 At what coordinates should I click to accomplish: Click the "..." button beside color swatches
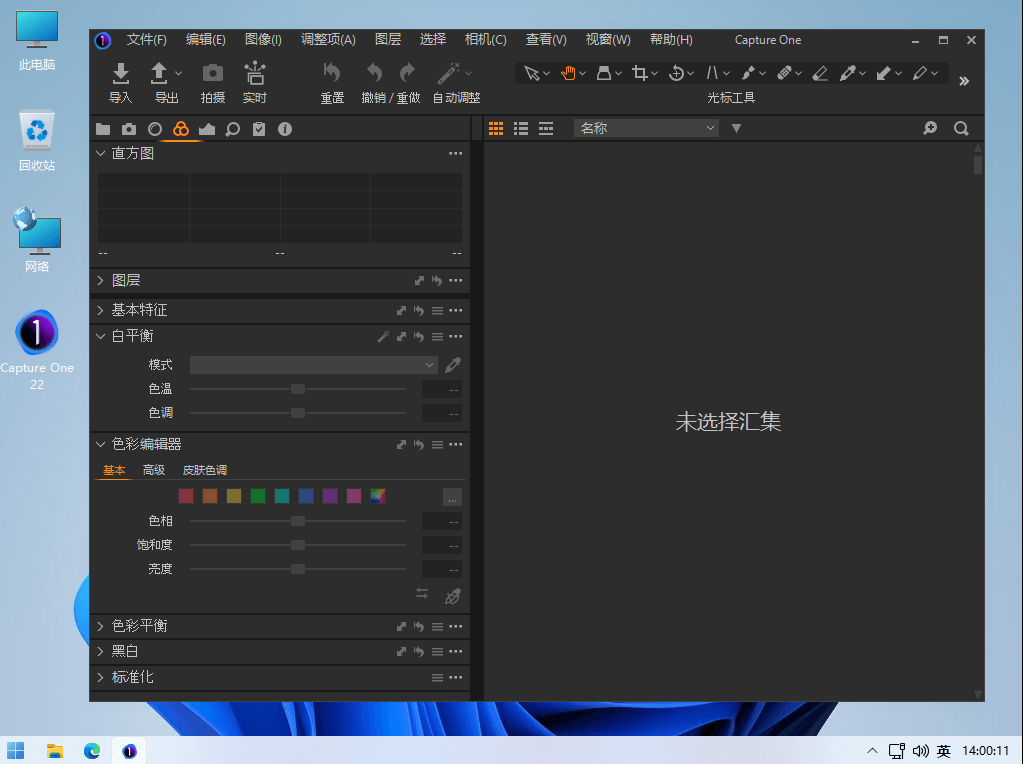coord(452,497)
